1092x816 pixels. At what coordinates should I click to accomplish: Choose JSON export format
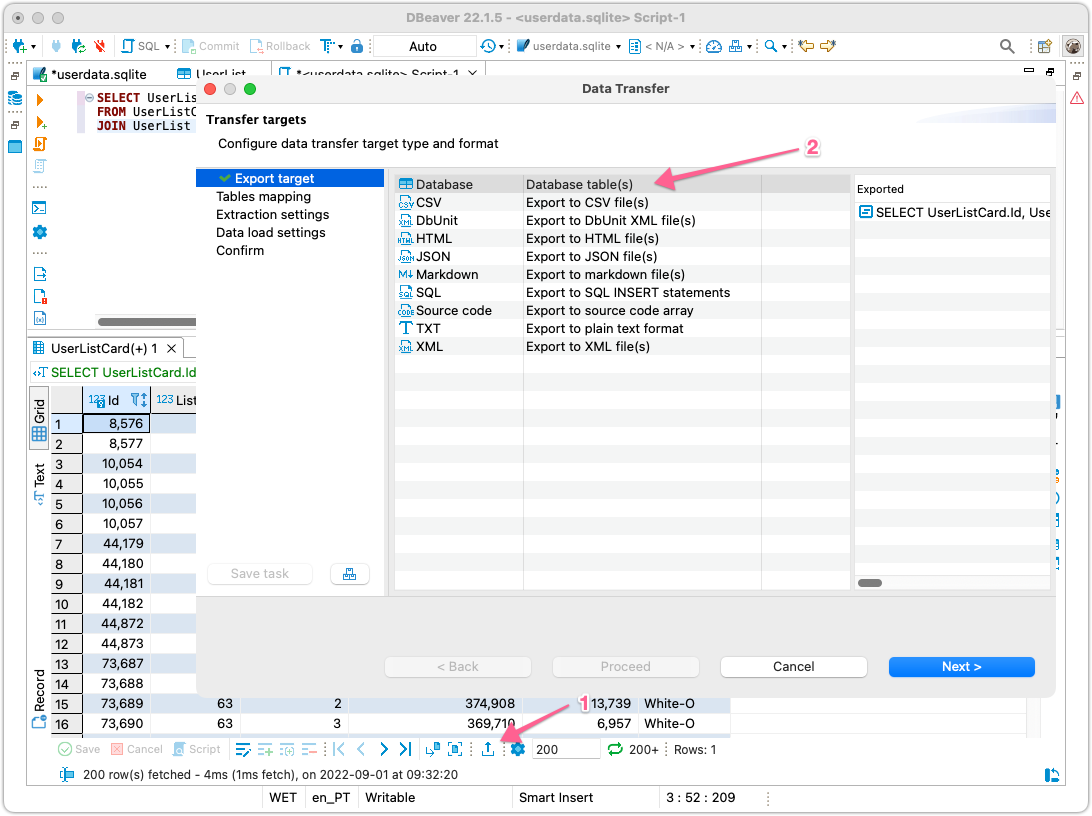622,257
